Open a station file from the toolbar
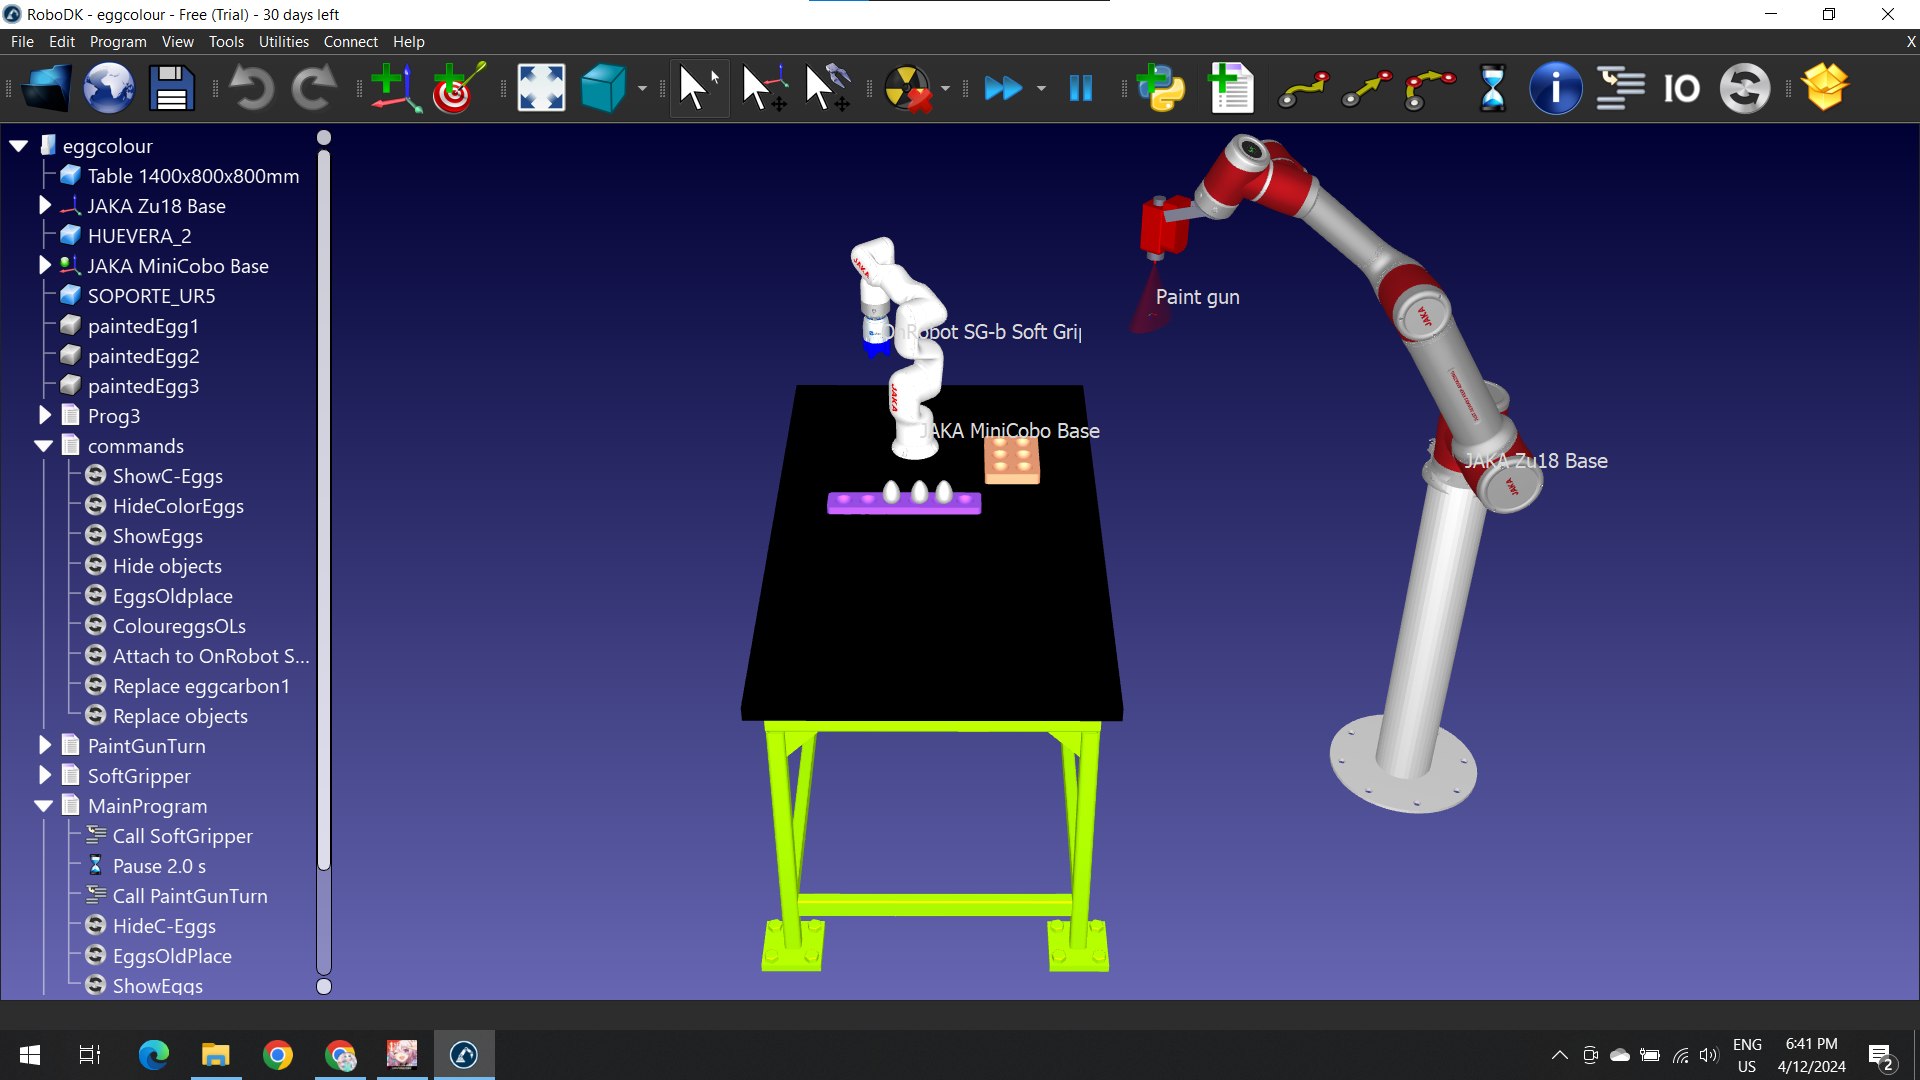 (47, 88)
